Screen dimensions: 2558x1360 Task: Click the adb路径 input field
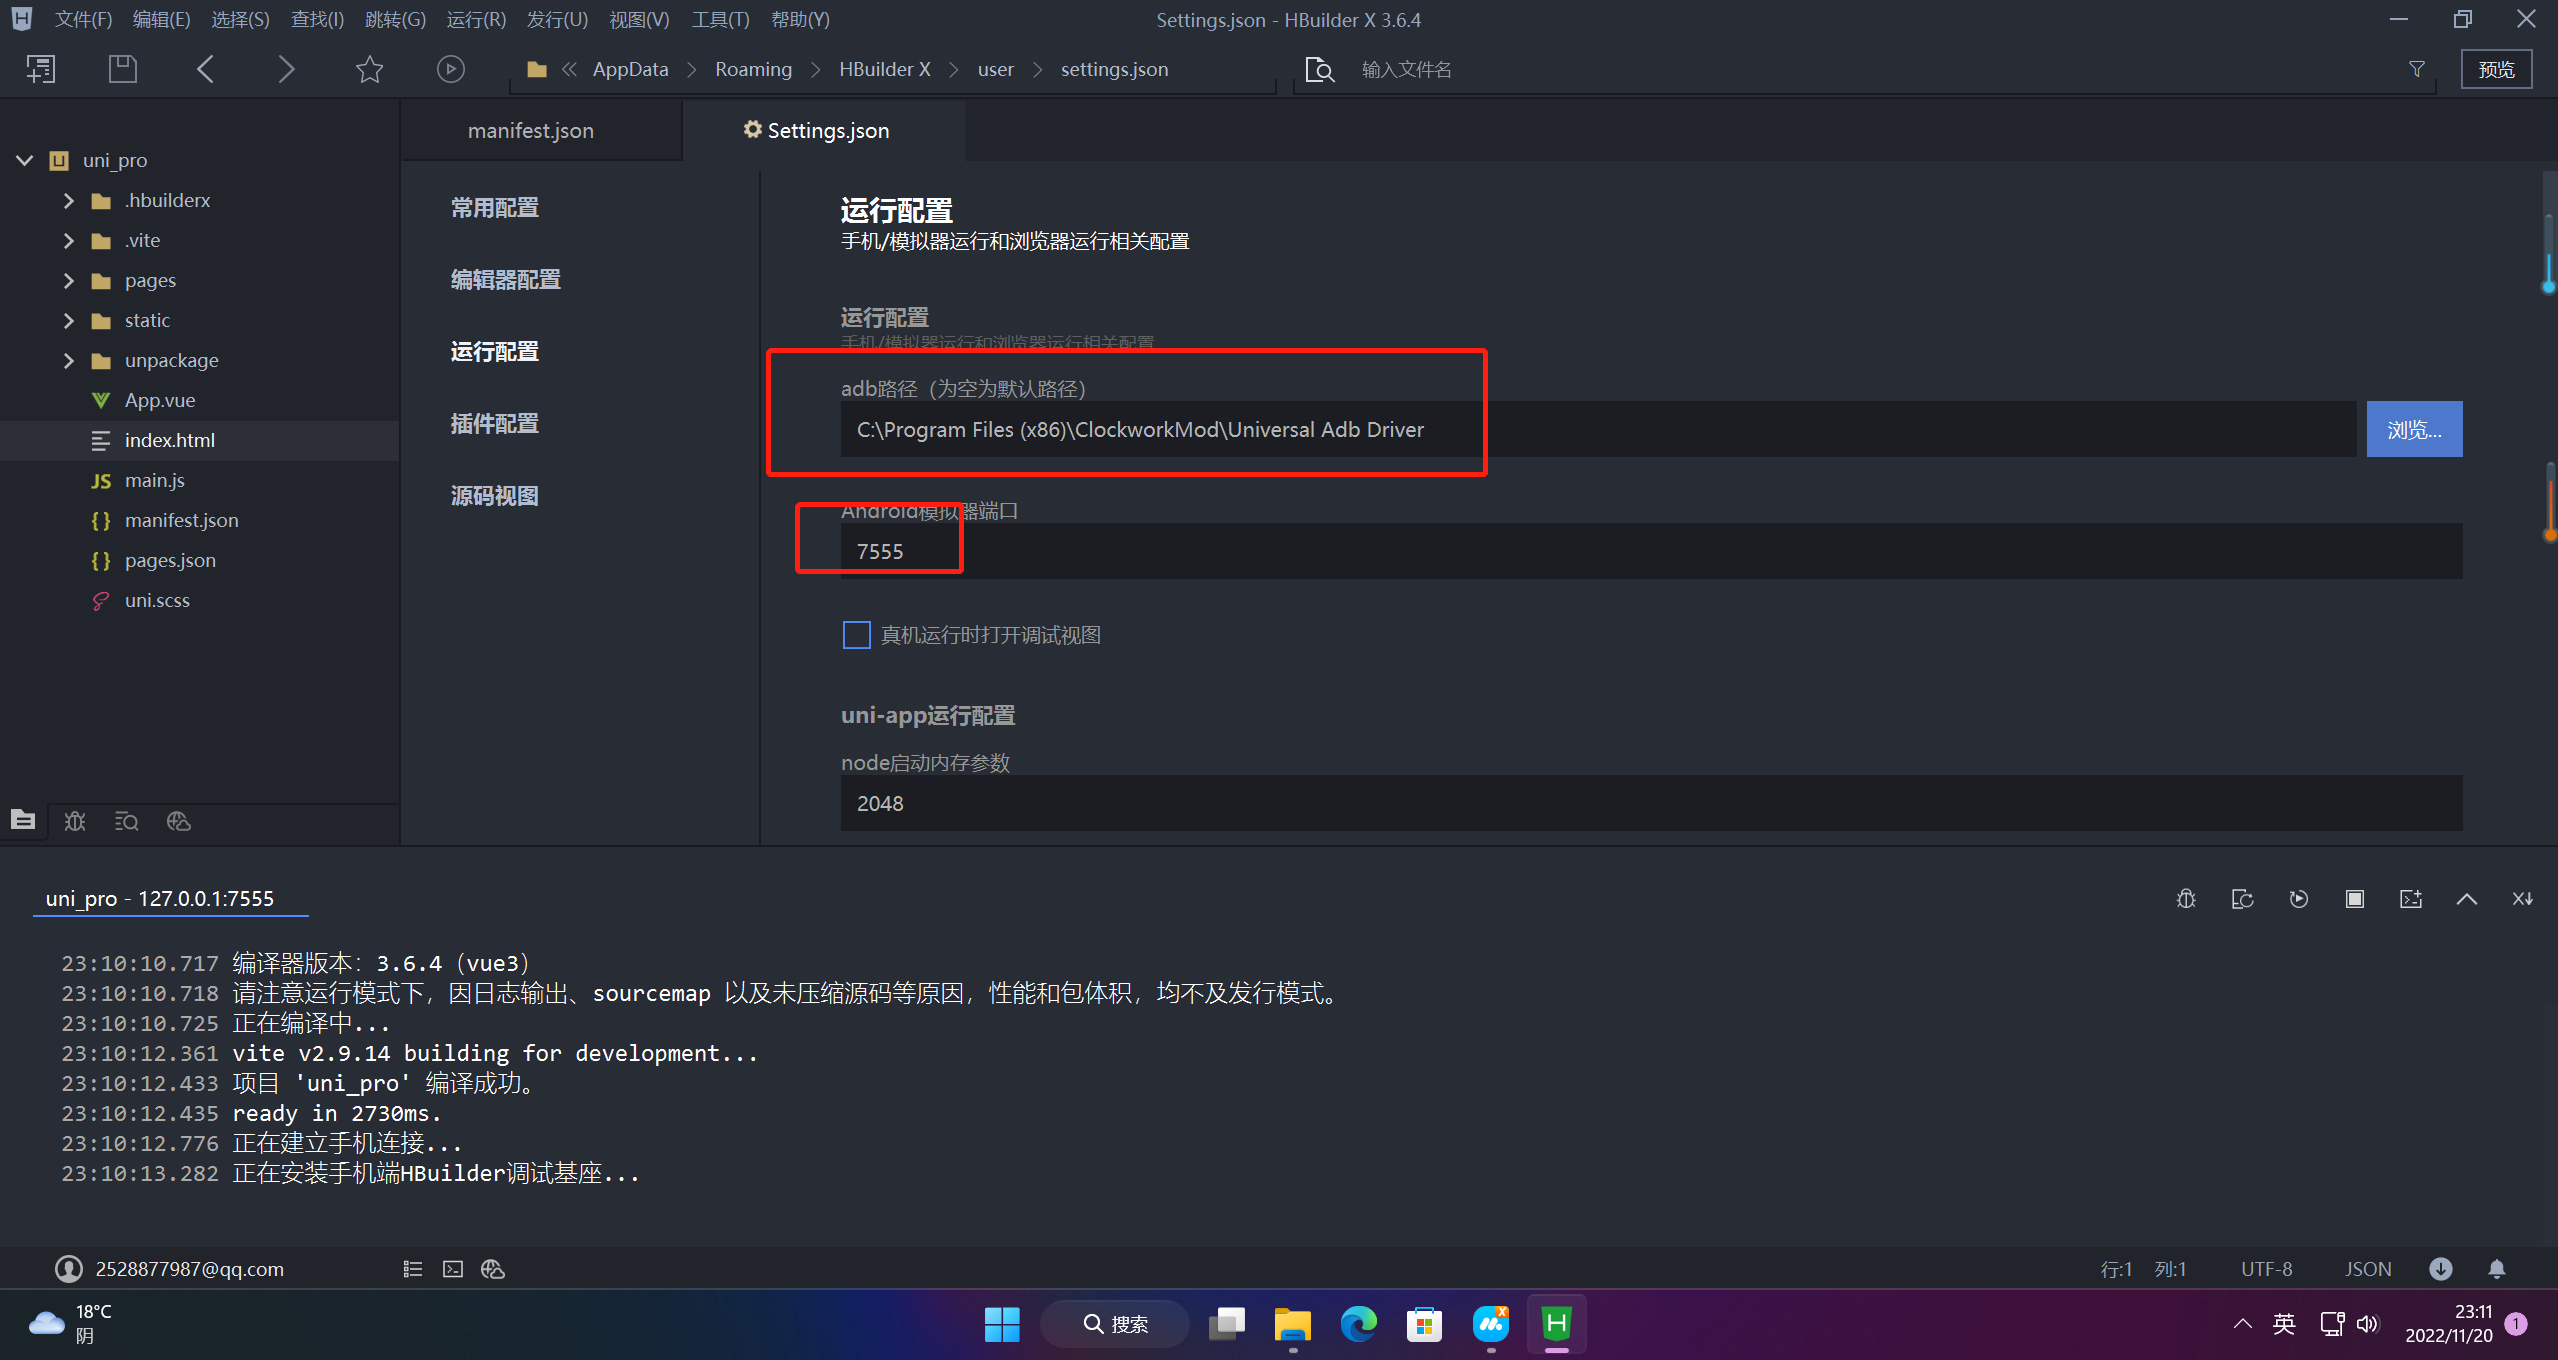pyautogui.click(x=1598, y=430)
